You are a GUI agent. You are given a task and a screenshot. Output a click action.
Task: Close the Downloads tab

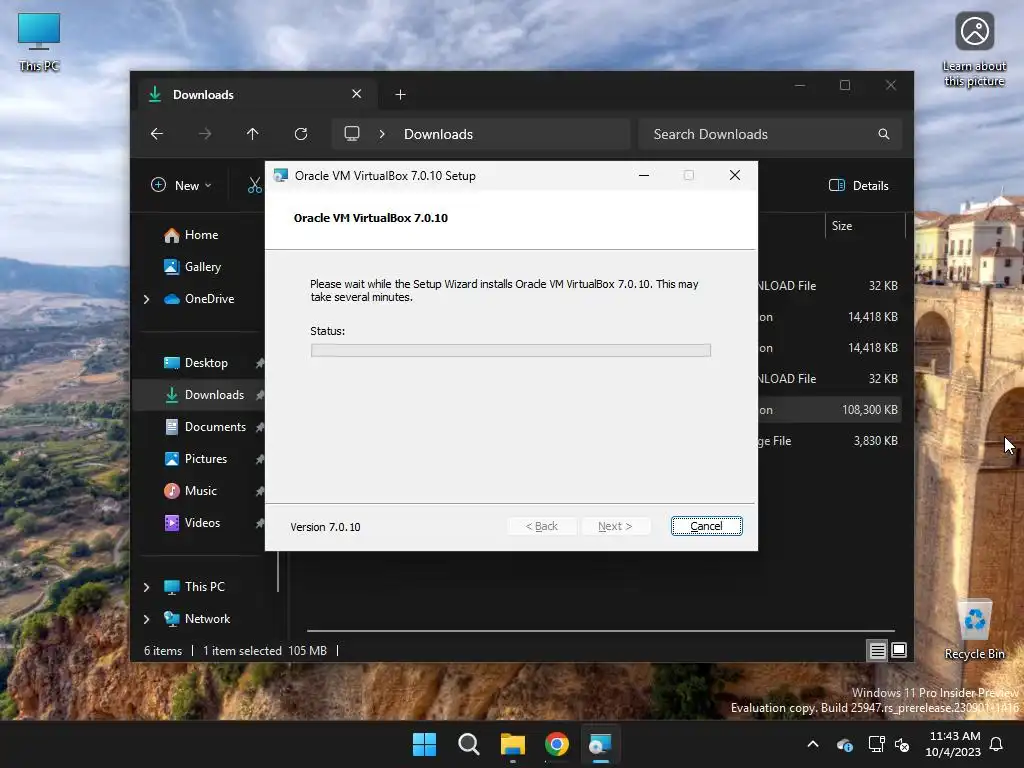click(357, 94)
